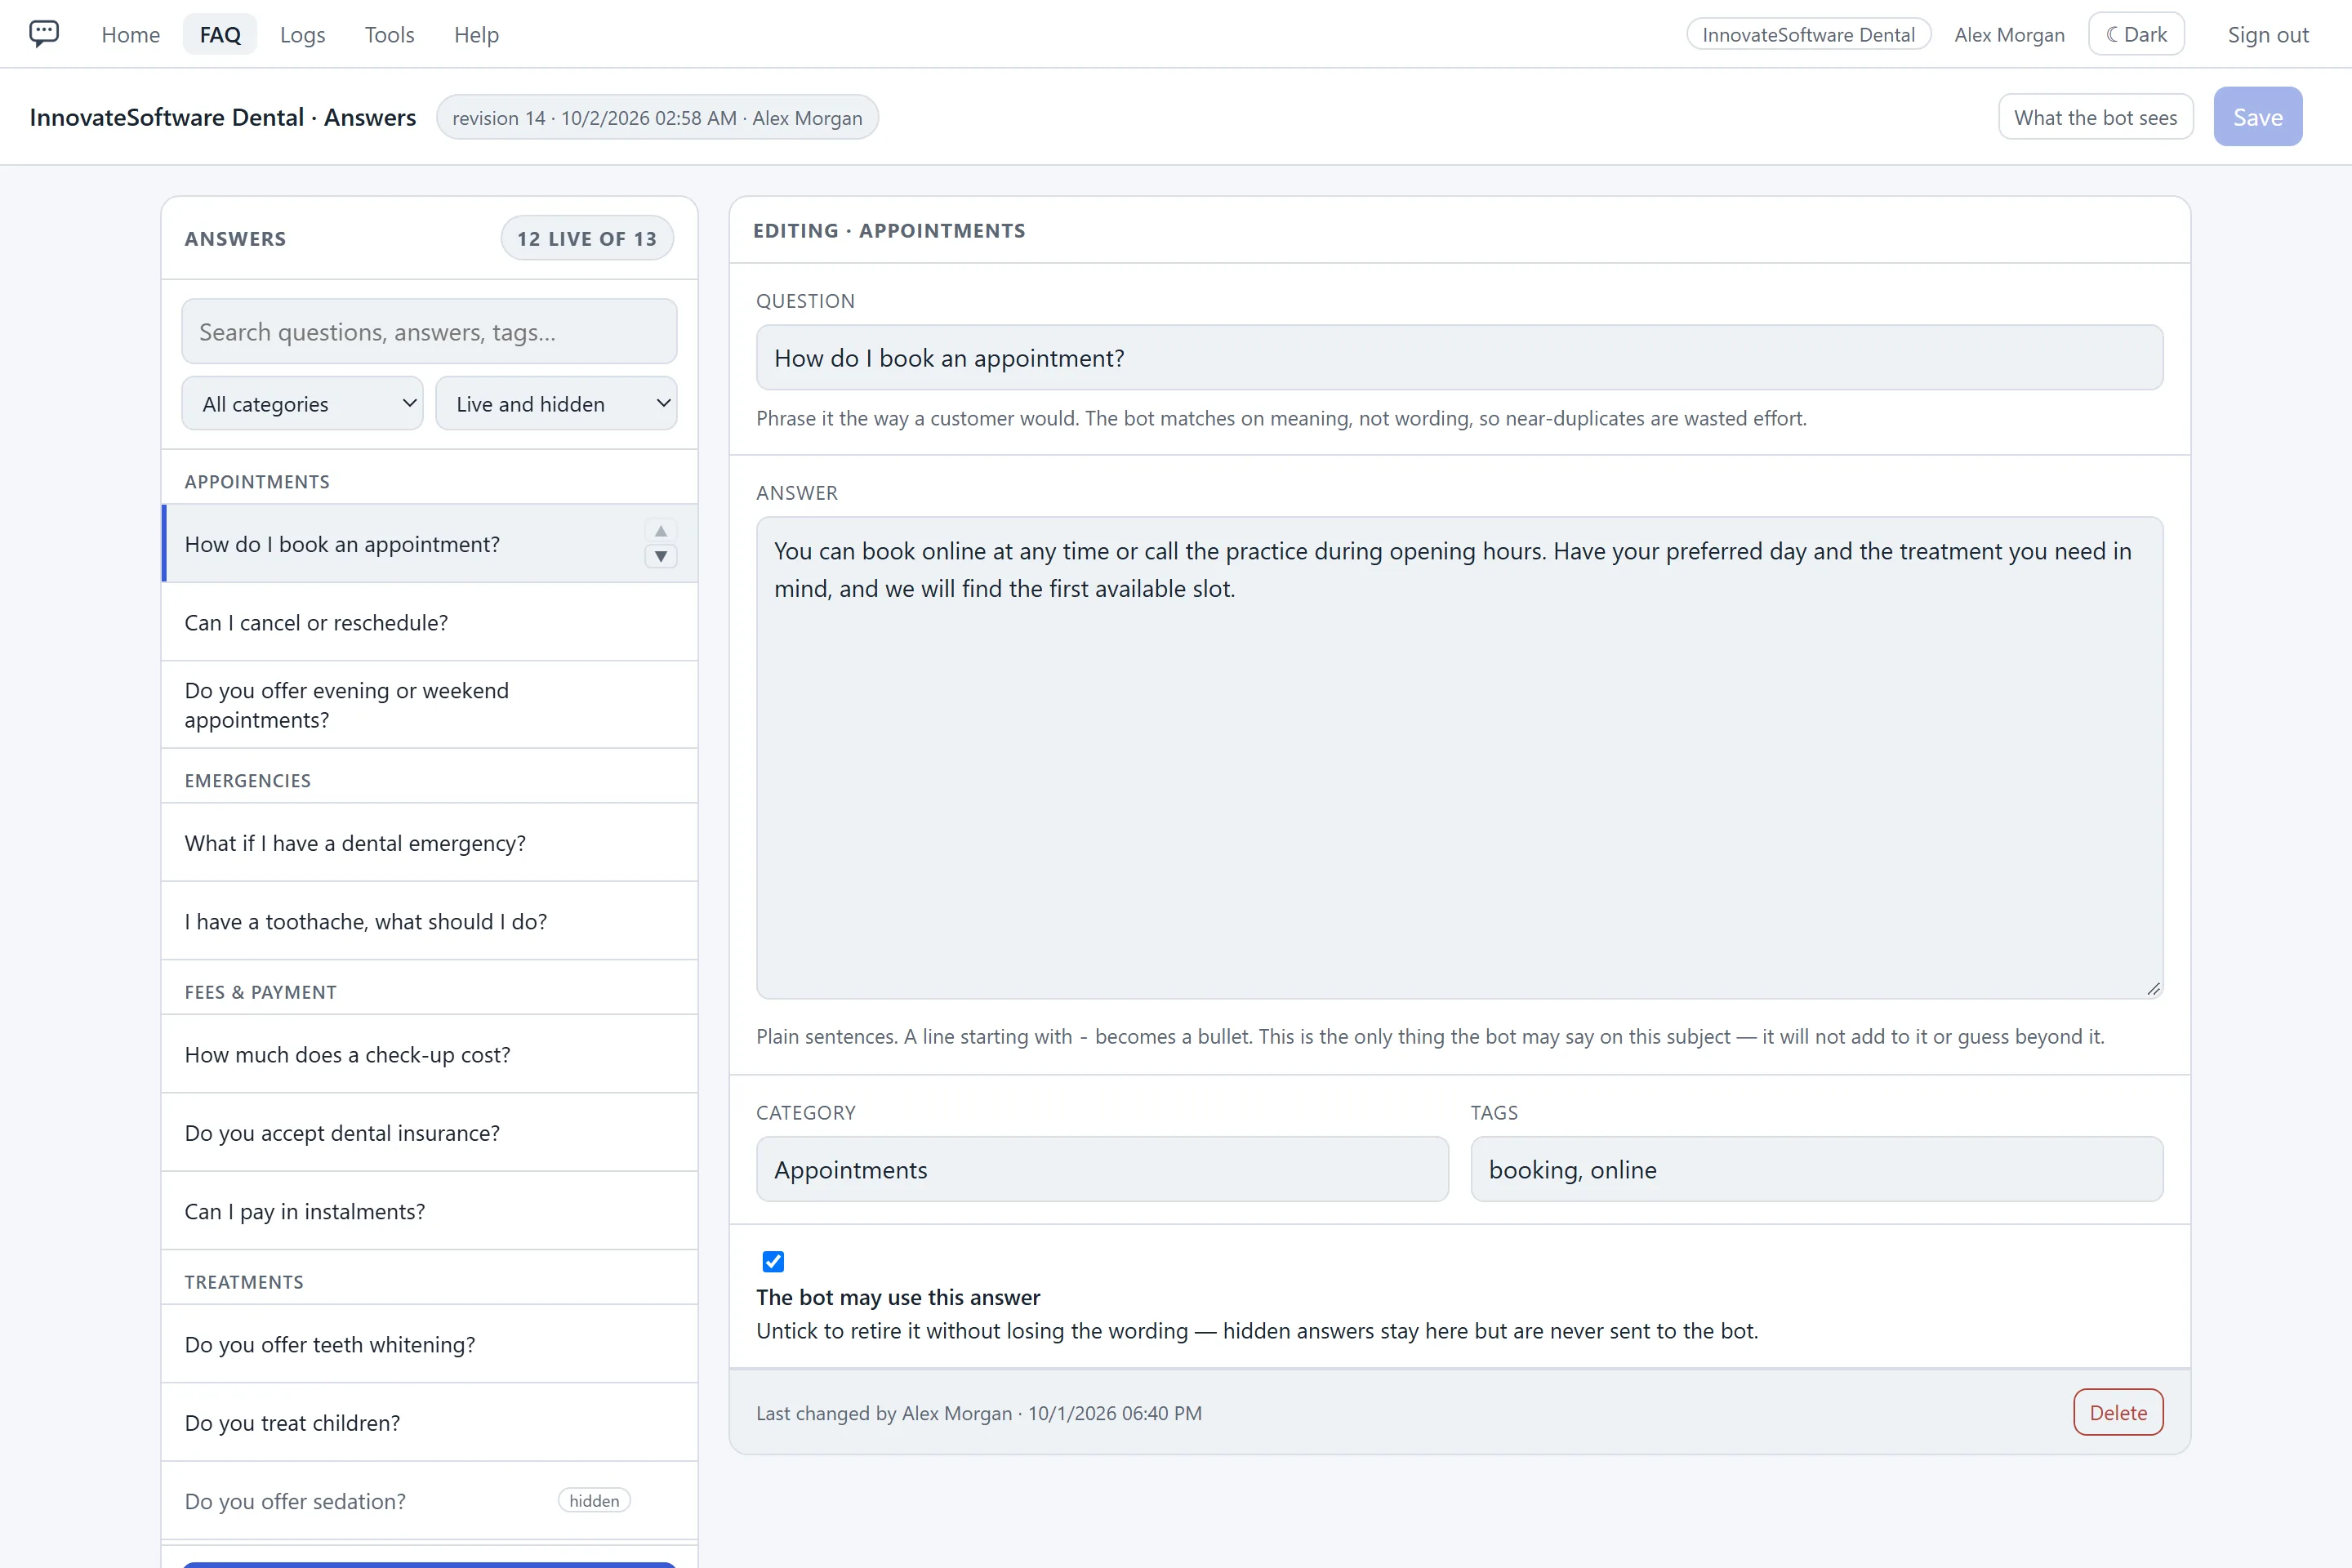This screenshot has height=1568, width=2352.
Task: Select 'Do you accept dental insurance?'
Action: 429,1132
